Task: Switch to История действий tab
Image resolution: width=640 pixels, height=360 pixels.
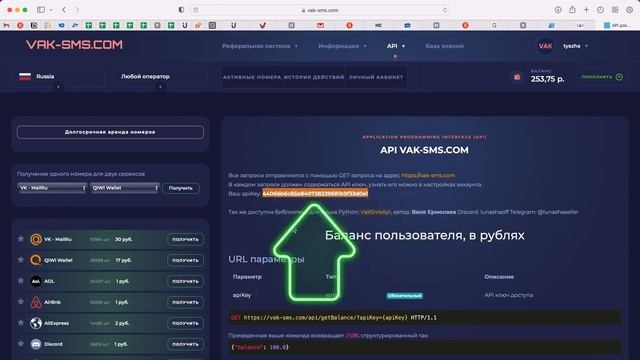Action: [314, 77]
